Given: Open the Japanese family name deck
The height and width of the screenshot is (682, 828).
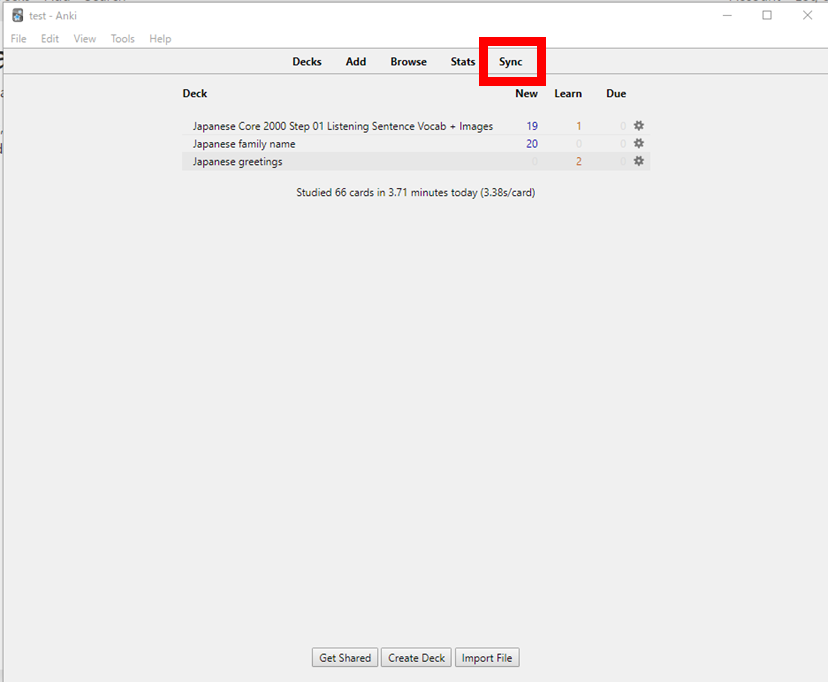Looking at the screenshot, I should [244, 144].
